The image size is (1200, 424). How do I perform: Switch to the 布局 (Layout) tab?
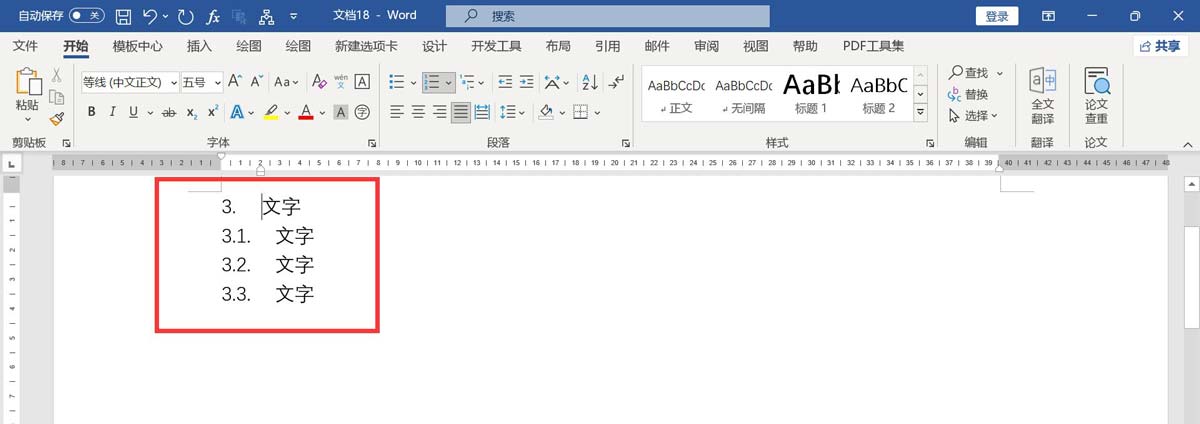tap(558, 46)
